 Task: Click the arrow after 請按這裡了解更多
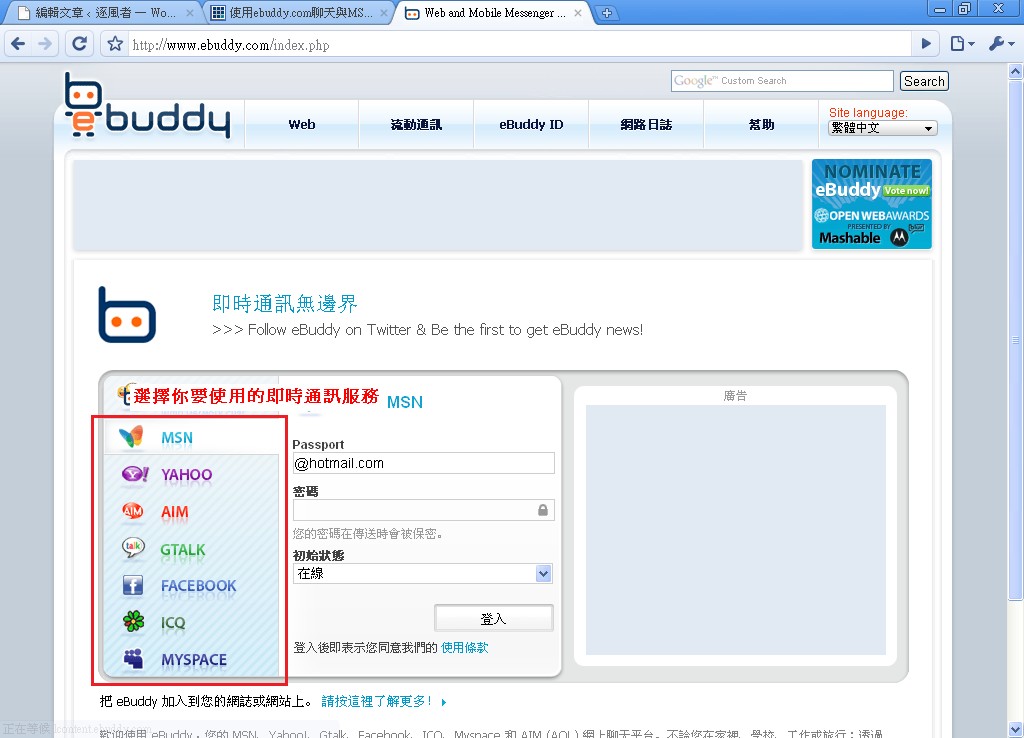pos(444,703)
